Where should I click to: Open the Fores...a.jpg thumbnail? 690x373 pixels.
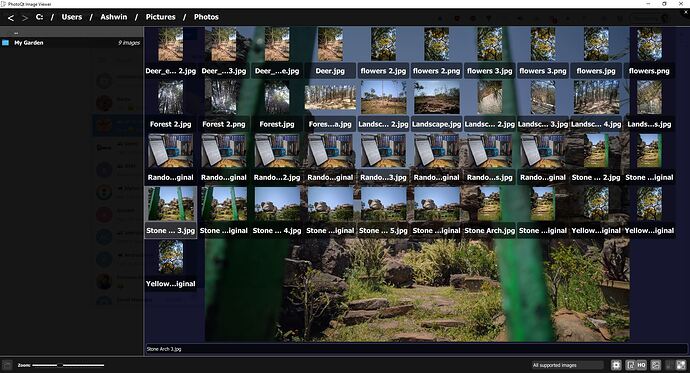pos(330,105)
